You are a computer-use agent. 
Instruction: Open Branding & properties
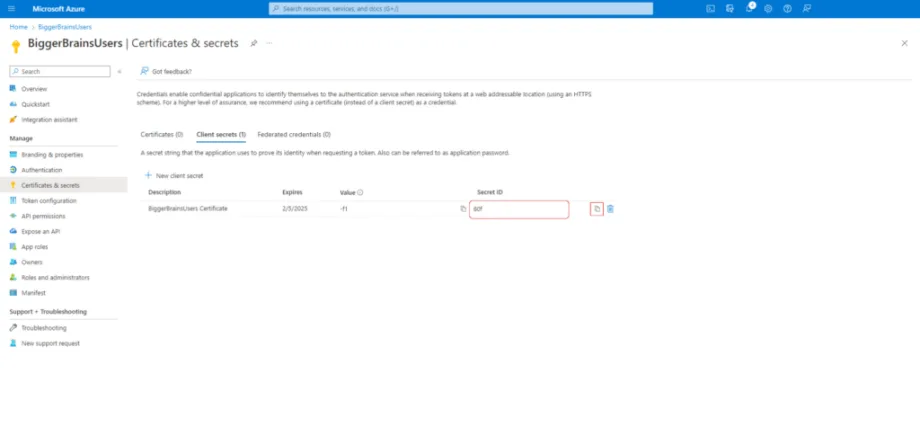(x=52, y=155)
